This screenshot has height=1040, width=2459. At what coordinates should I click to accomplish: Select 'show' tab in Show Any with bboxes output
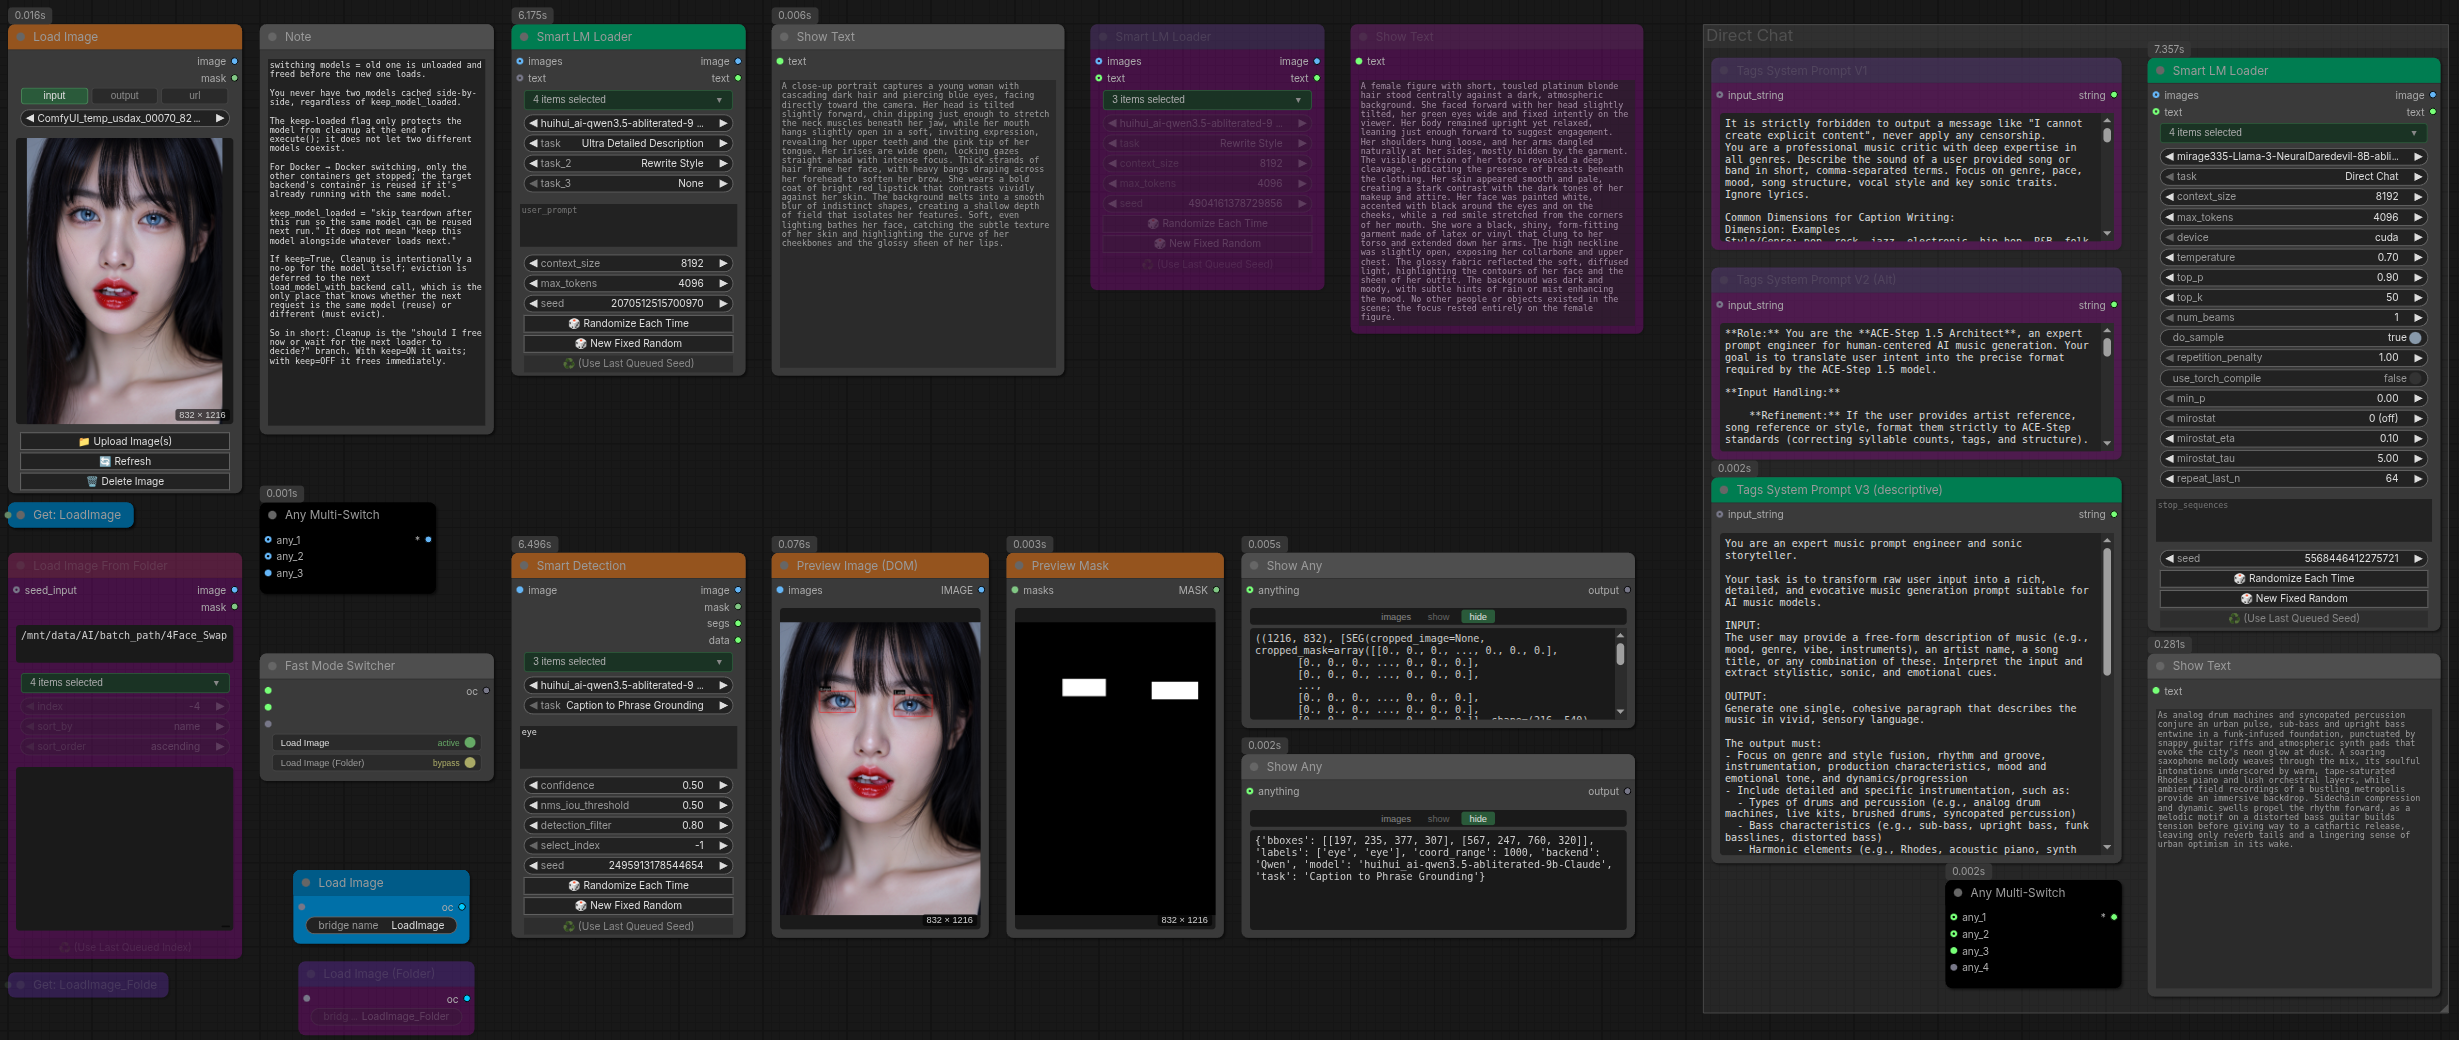click(1438, 819)
